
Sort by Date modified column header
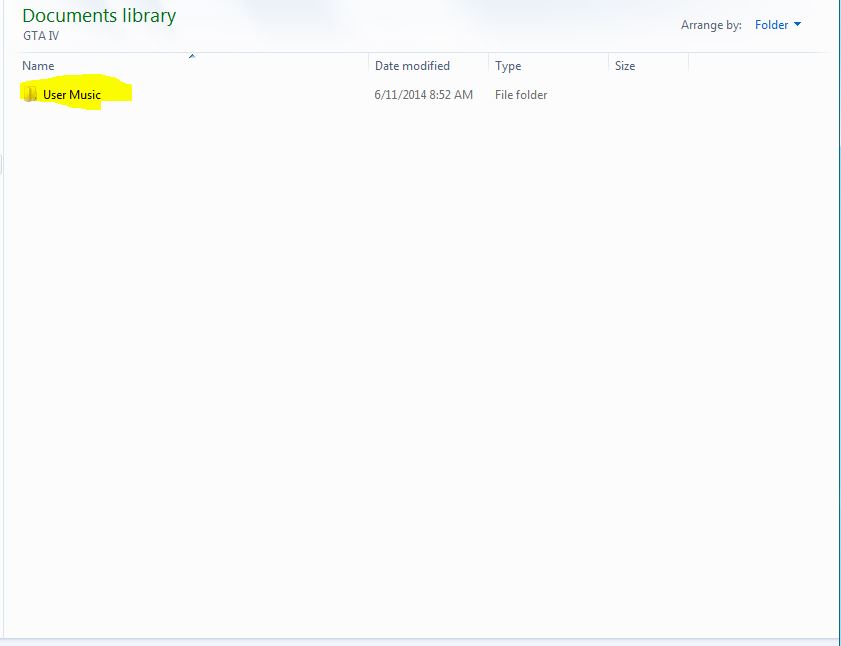(412, 65)
